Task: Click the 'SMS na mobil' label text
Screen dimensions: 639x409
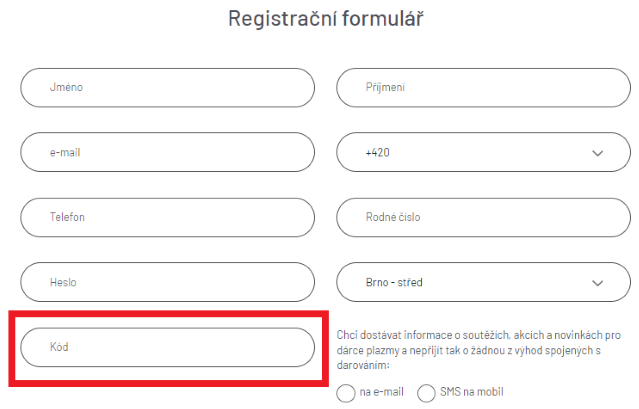Action: 472,392
